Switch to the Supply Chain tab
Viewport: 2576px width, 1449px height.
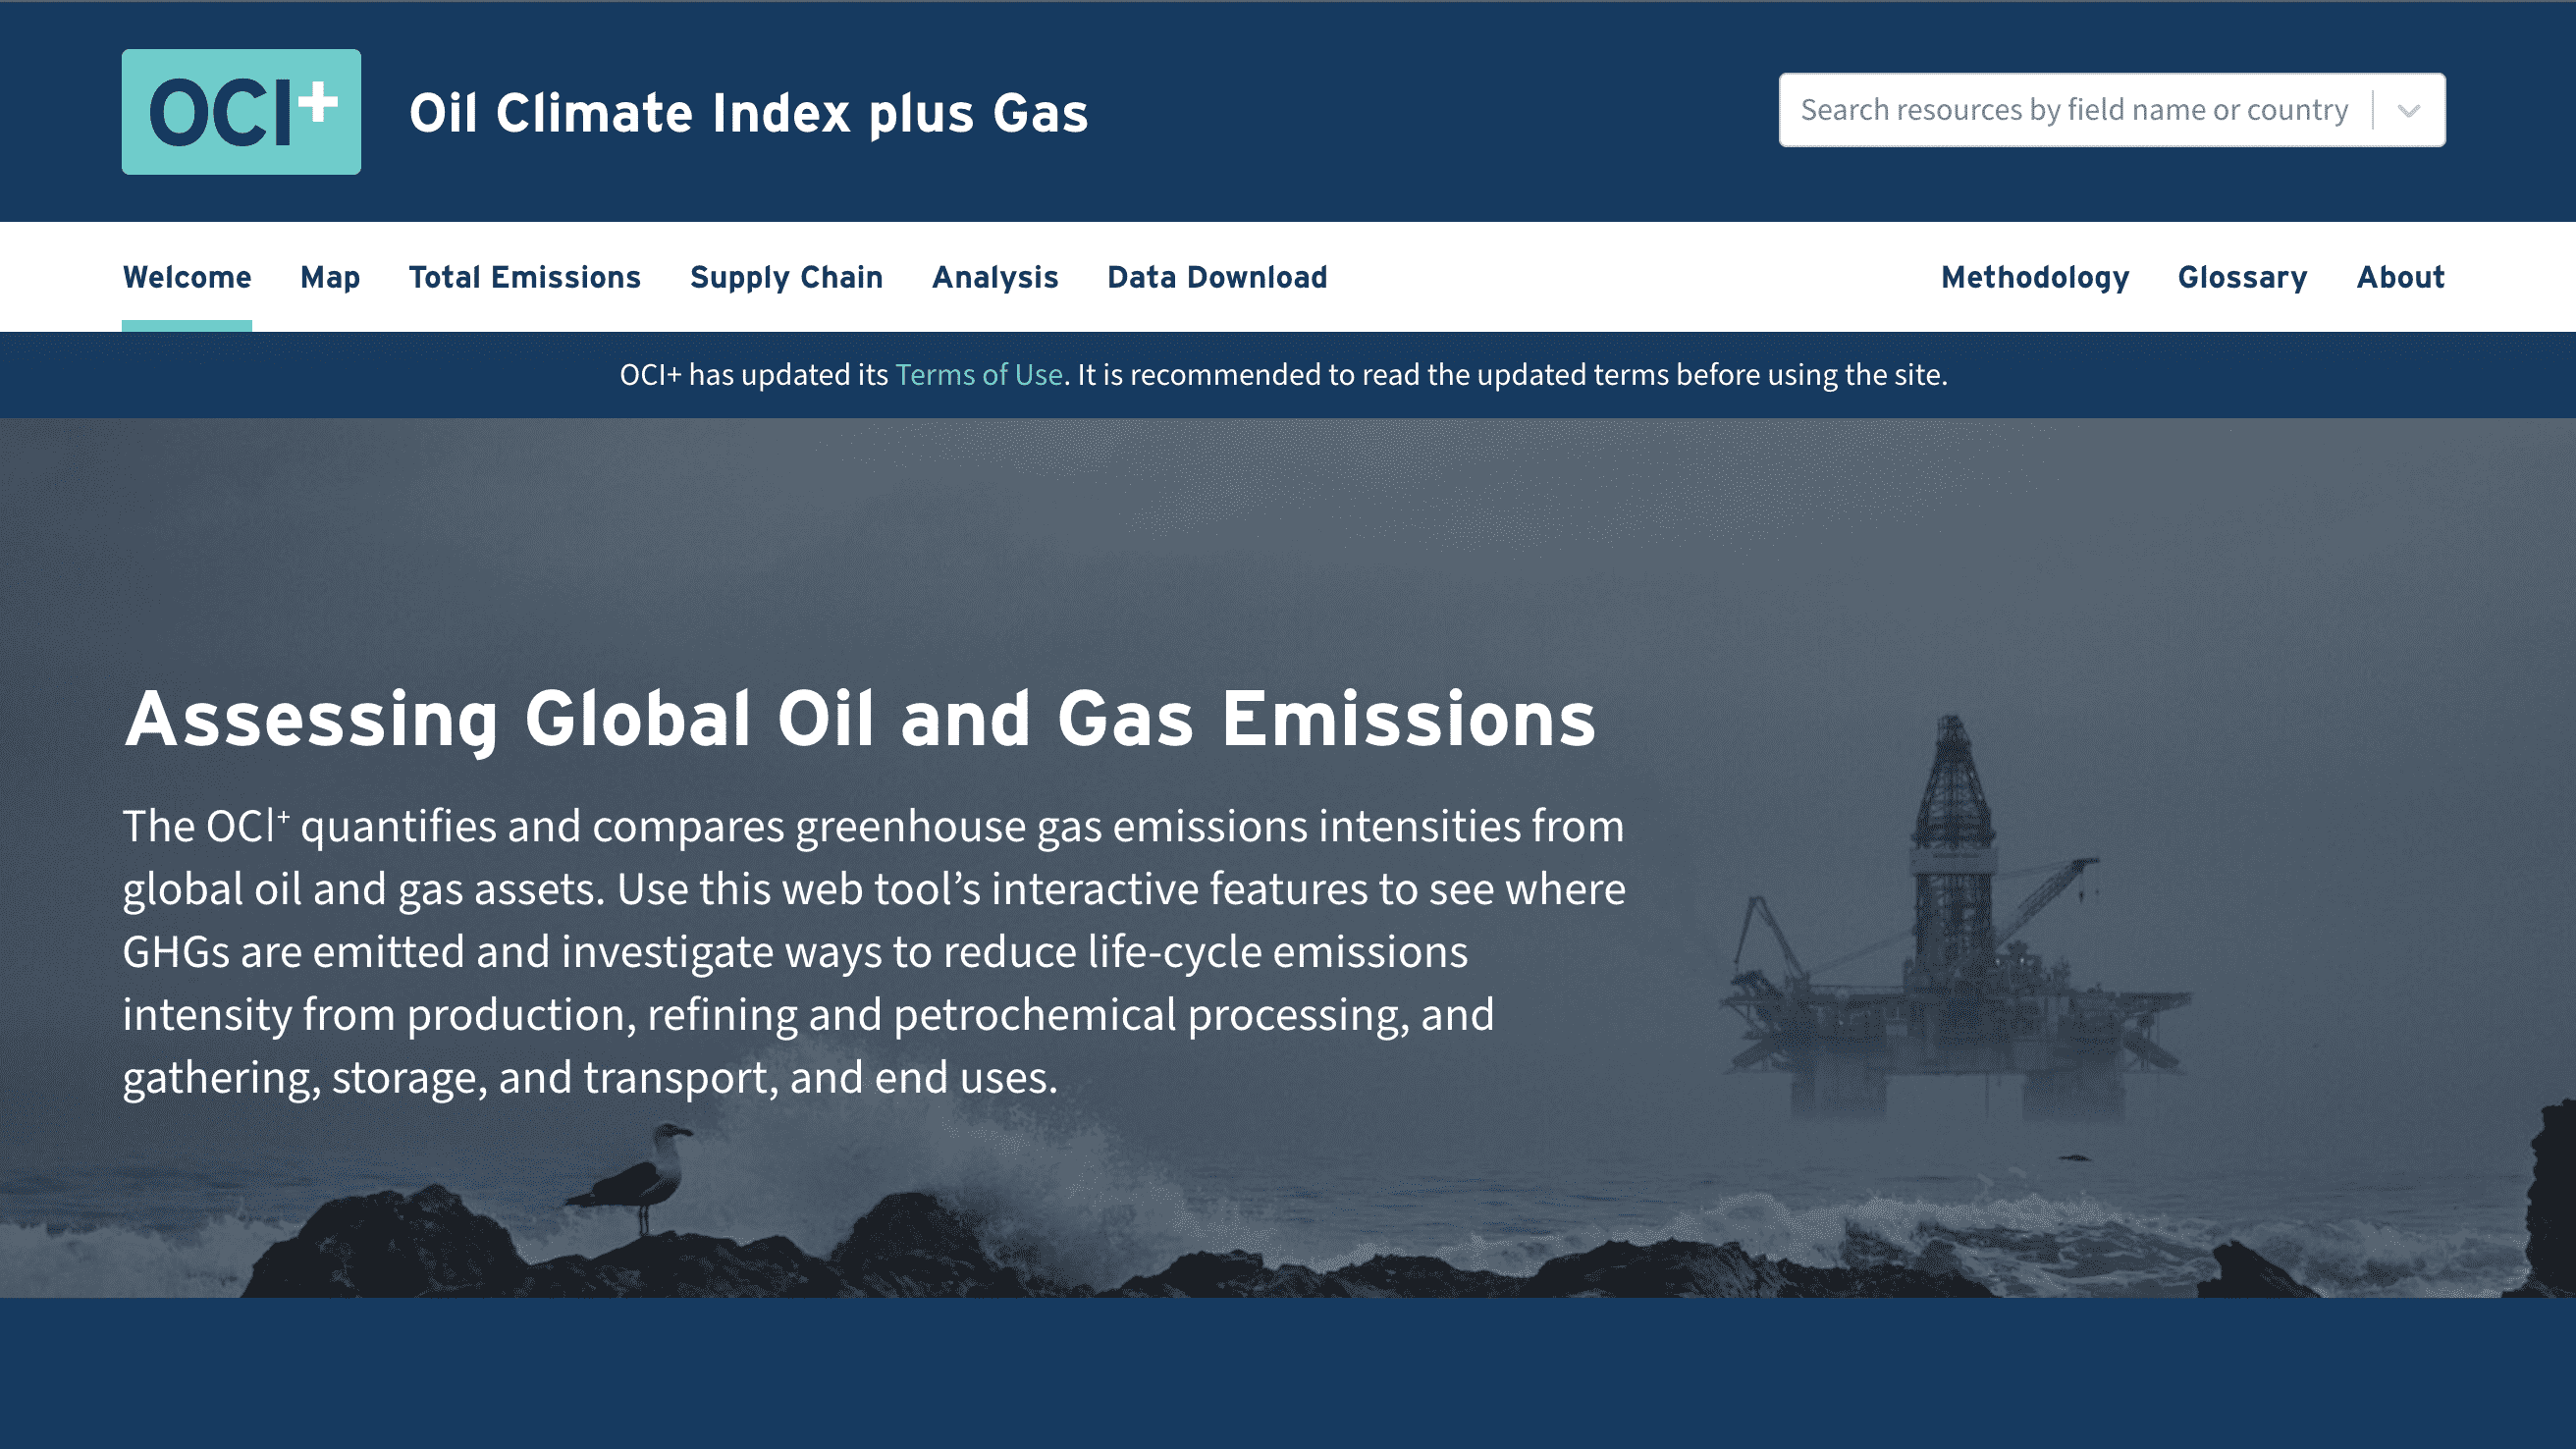click(786, 277)
